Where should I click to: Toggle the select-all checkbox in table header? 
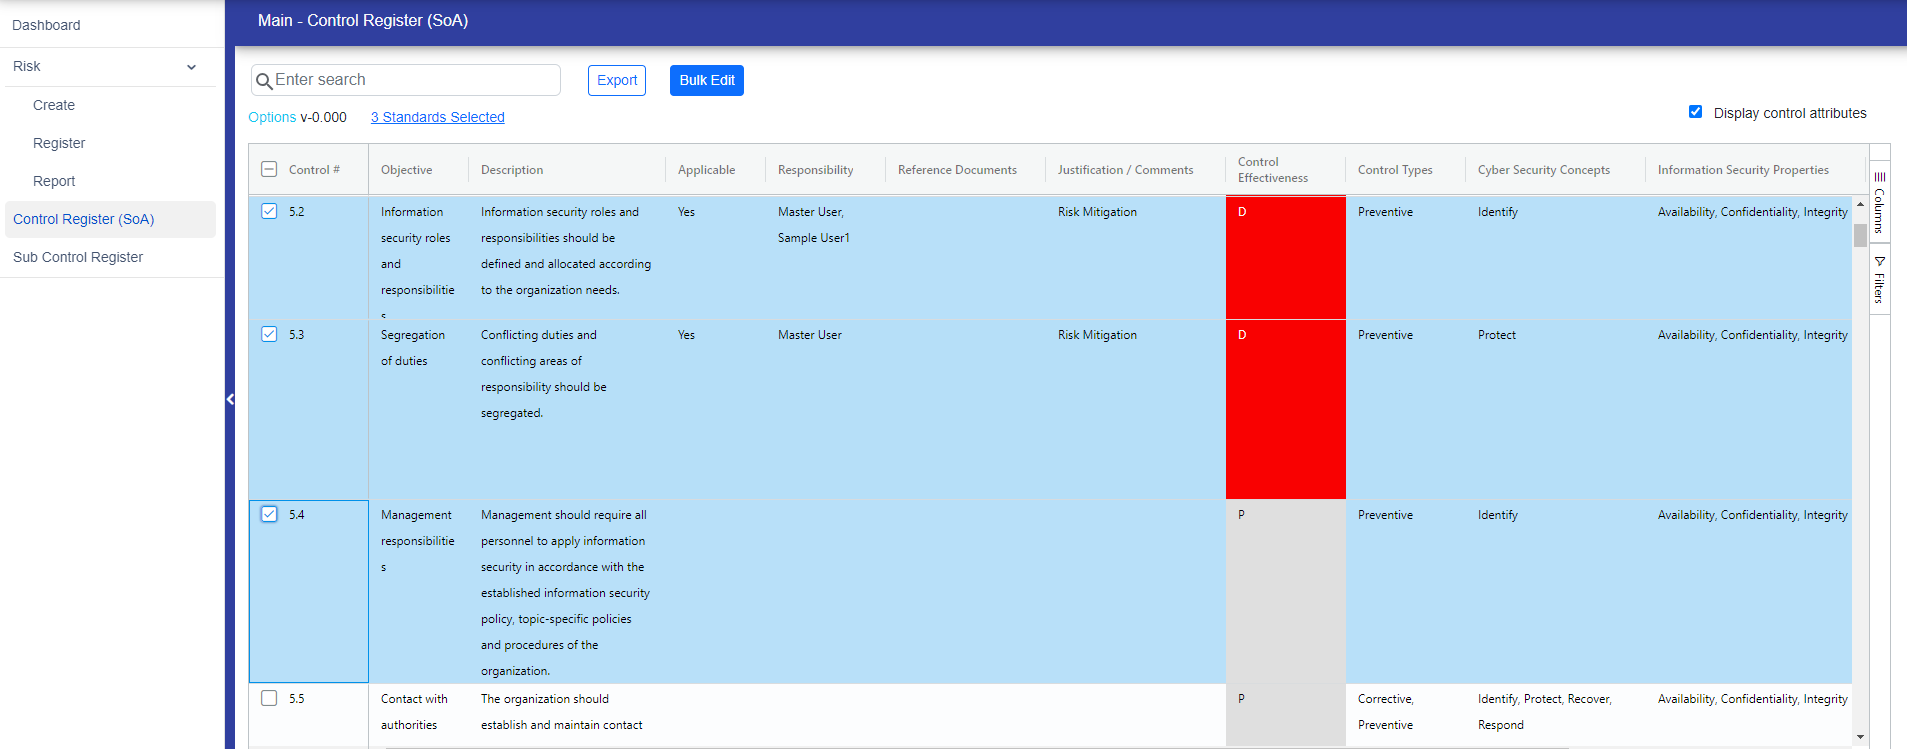(x=269, y=169)
